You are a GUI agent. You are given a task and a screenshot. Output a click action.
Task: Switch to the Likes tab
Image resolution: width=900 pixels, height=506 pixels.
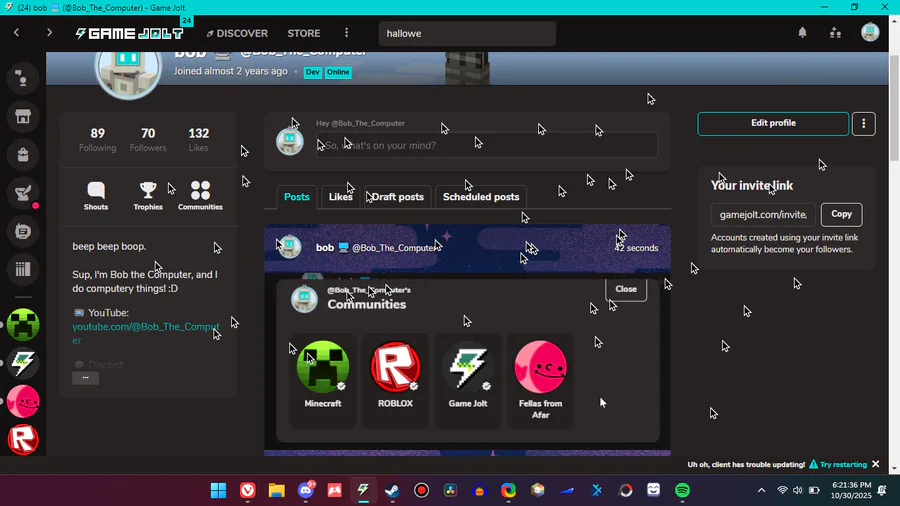tap(340, 197)
